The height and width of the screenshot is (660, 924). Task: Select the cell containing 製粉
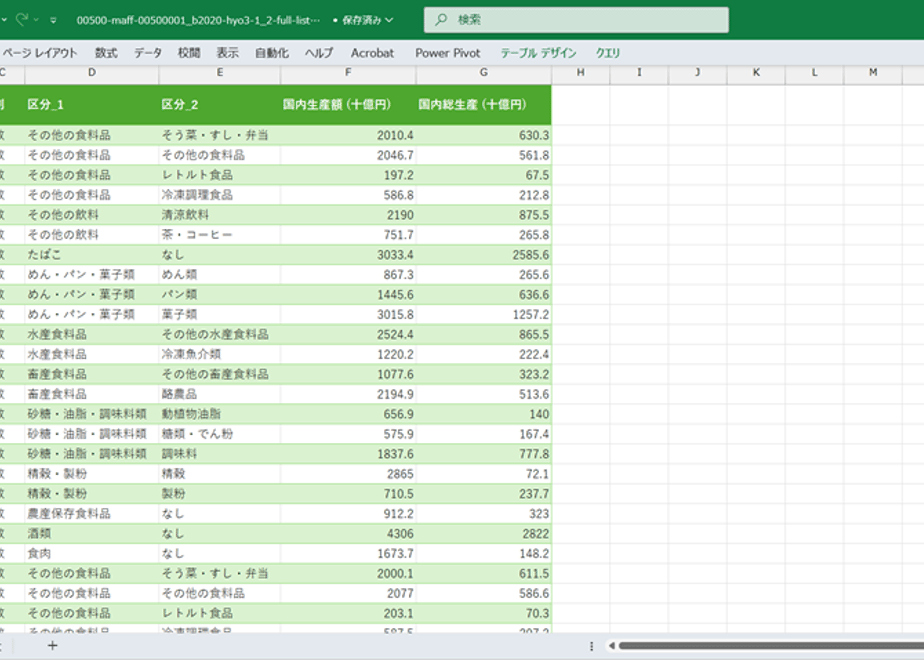click(x=220, y=493)
